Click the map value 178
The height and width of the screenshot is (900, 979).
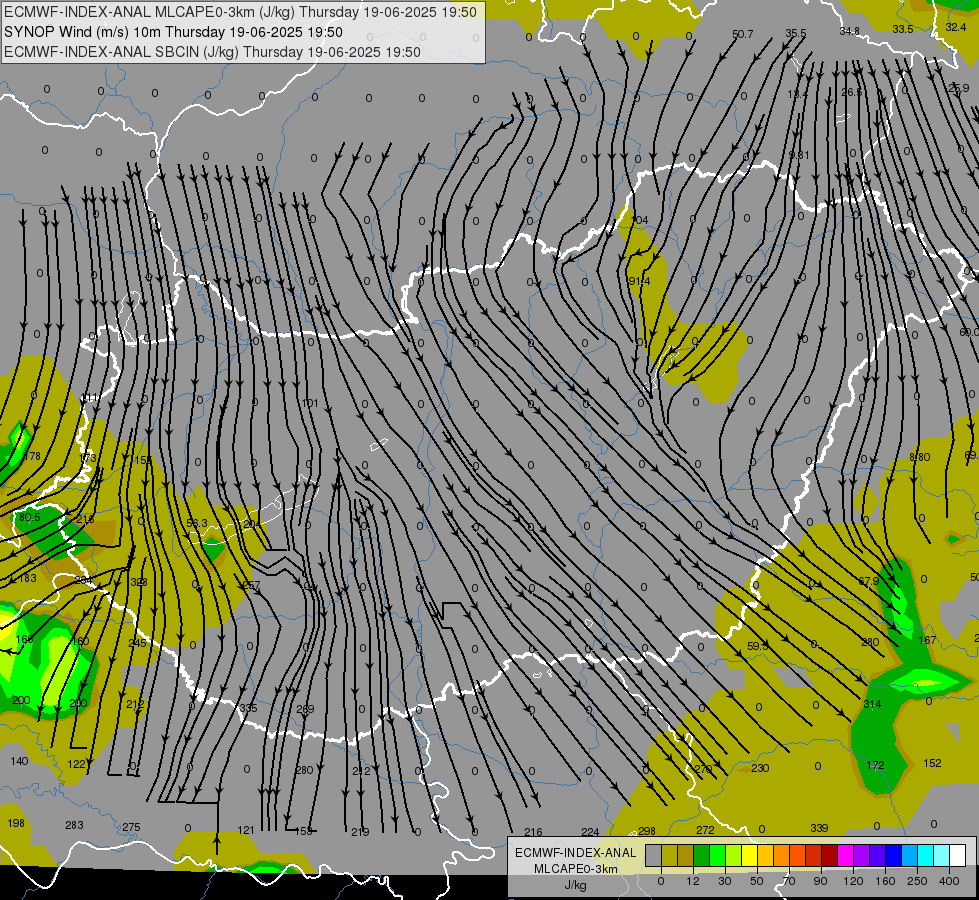pyautogui.click(x=32, y=456)
